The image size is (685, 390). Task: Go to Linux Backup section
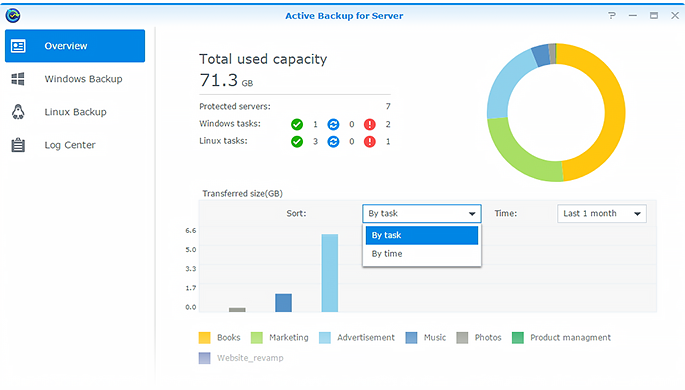[75, 112]
